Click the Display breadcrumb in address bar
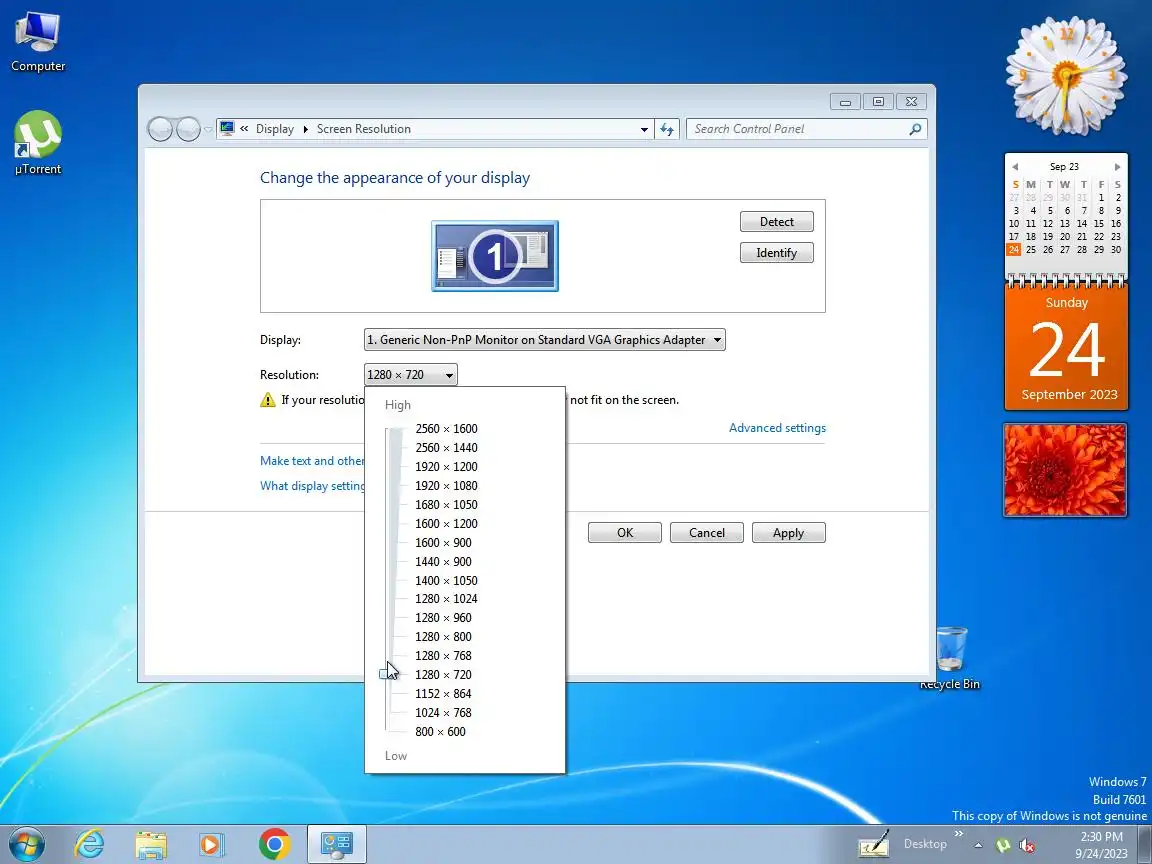The width and height of the screenshot is (1152, 864). click(x=275, y=129)
